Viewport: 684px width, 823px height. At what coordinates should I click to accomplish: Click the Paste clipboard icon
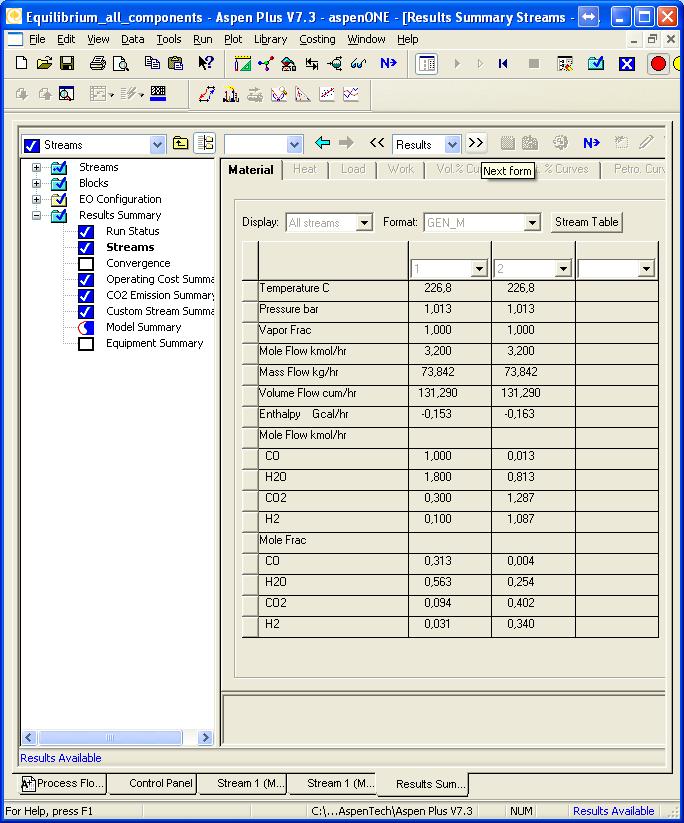click(175, 64)
